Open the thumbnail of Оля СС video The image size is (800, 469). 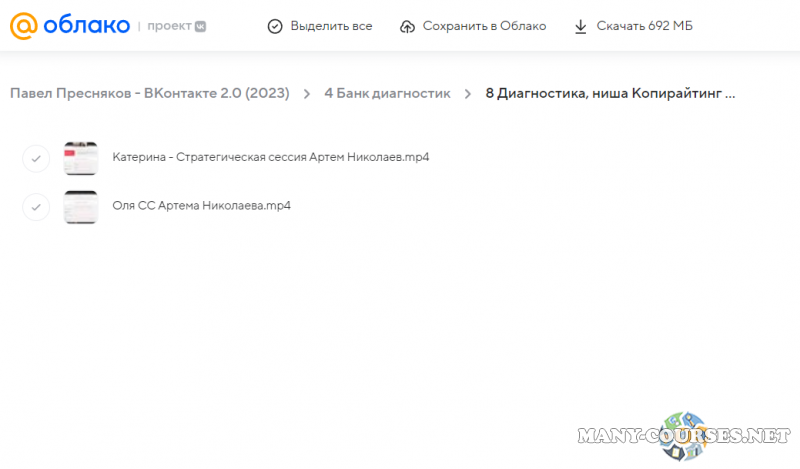pos(81,207)
